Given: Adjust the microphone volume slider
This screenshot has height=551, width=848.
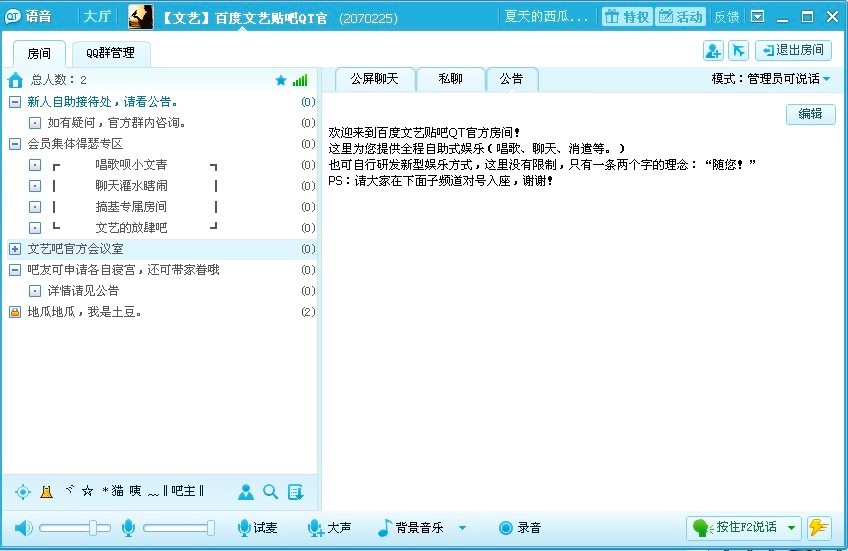Looking at the screenshot, I should click(x=179, y=528).
